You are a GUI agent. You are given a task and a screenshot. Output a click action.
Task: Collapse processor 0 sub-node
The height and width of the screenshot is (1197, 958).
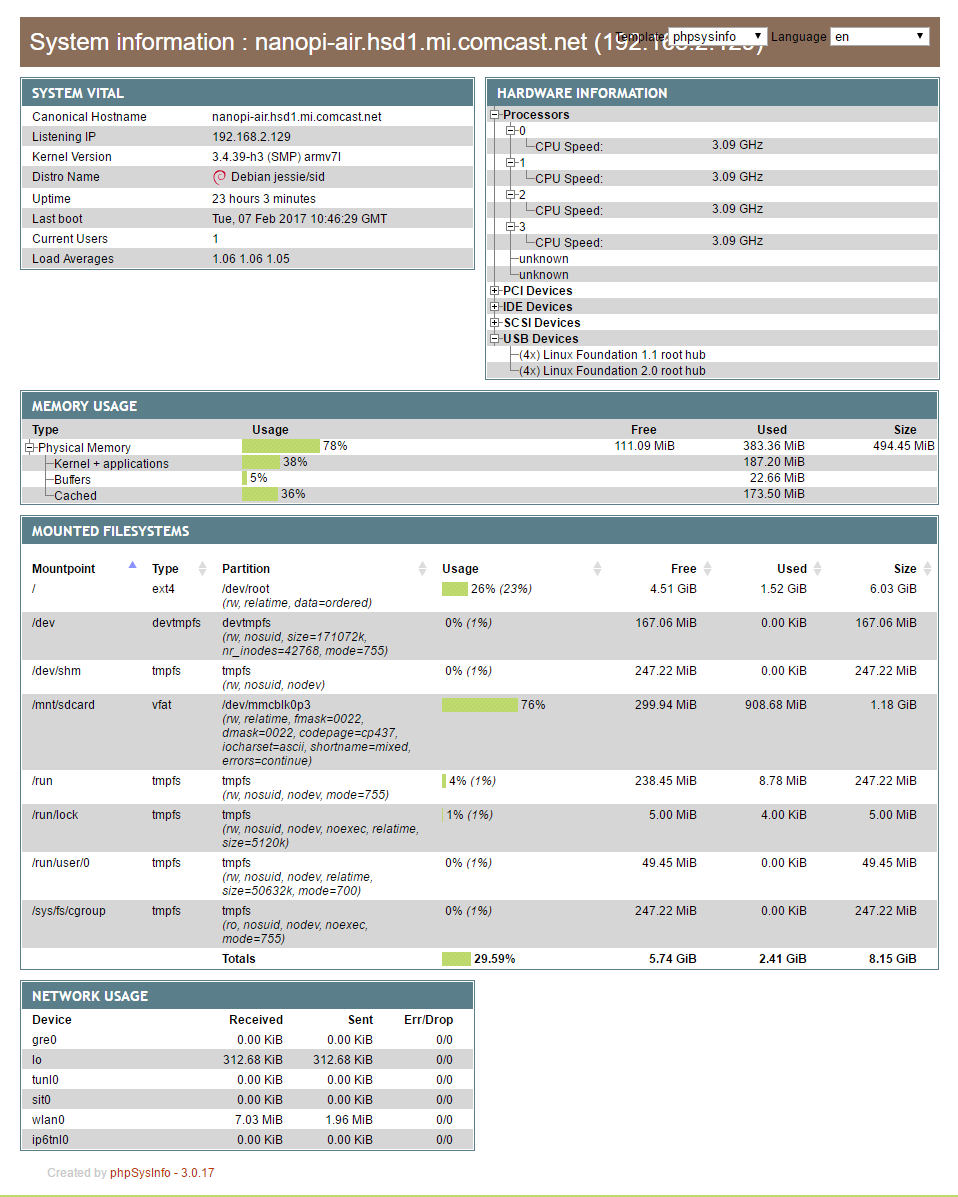point(510,131)
